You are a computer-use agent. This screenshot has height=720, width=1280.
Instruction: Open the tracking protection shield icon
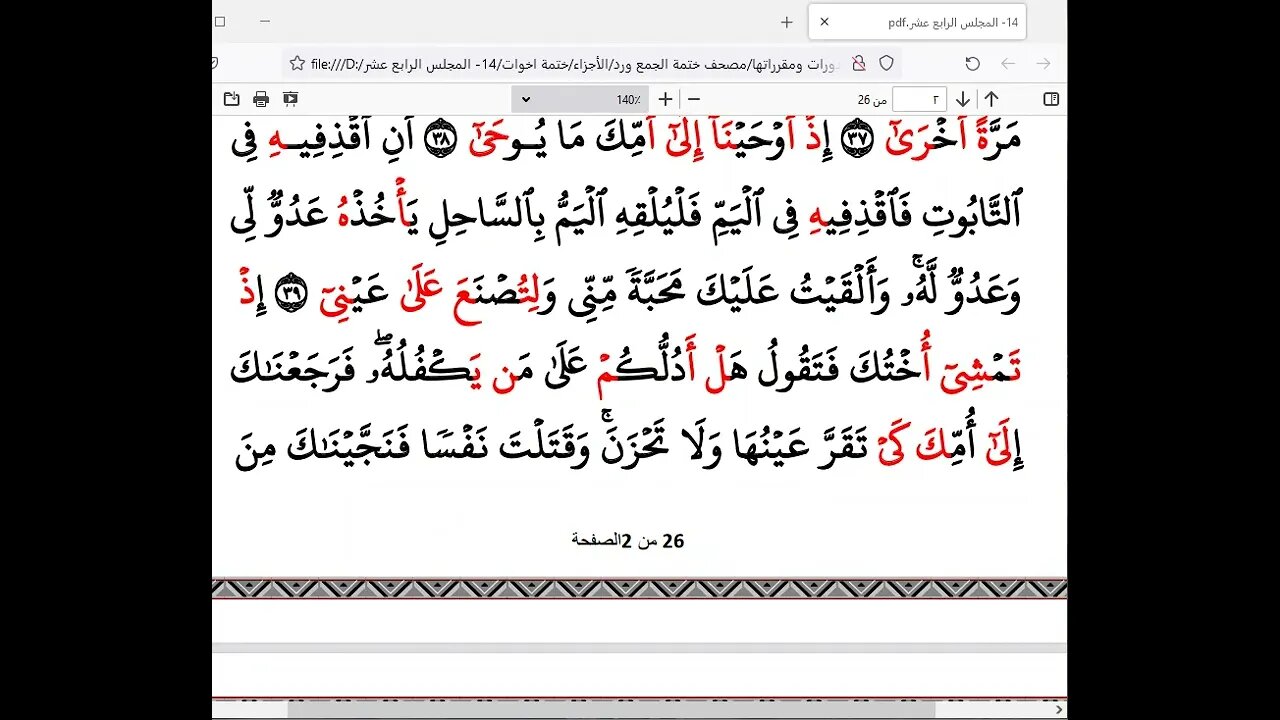[886, 64]
